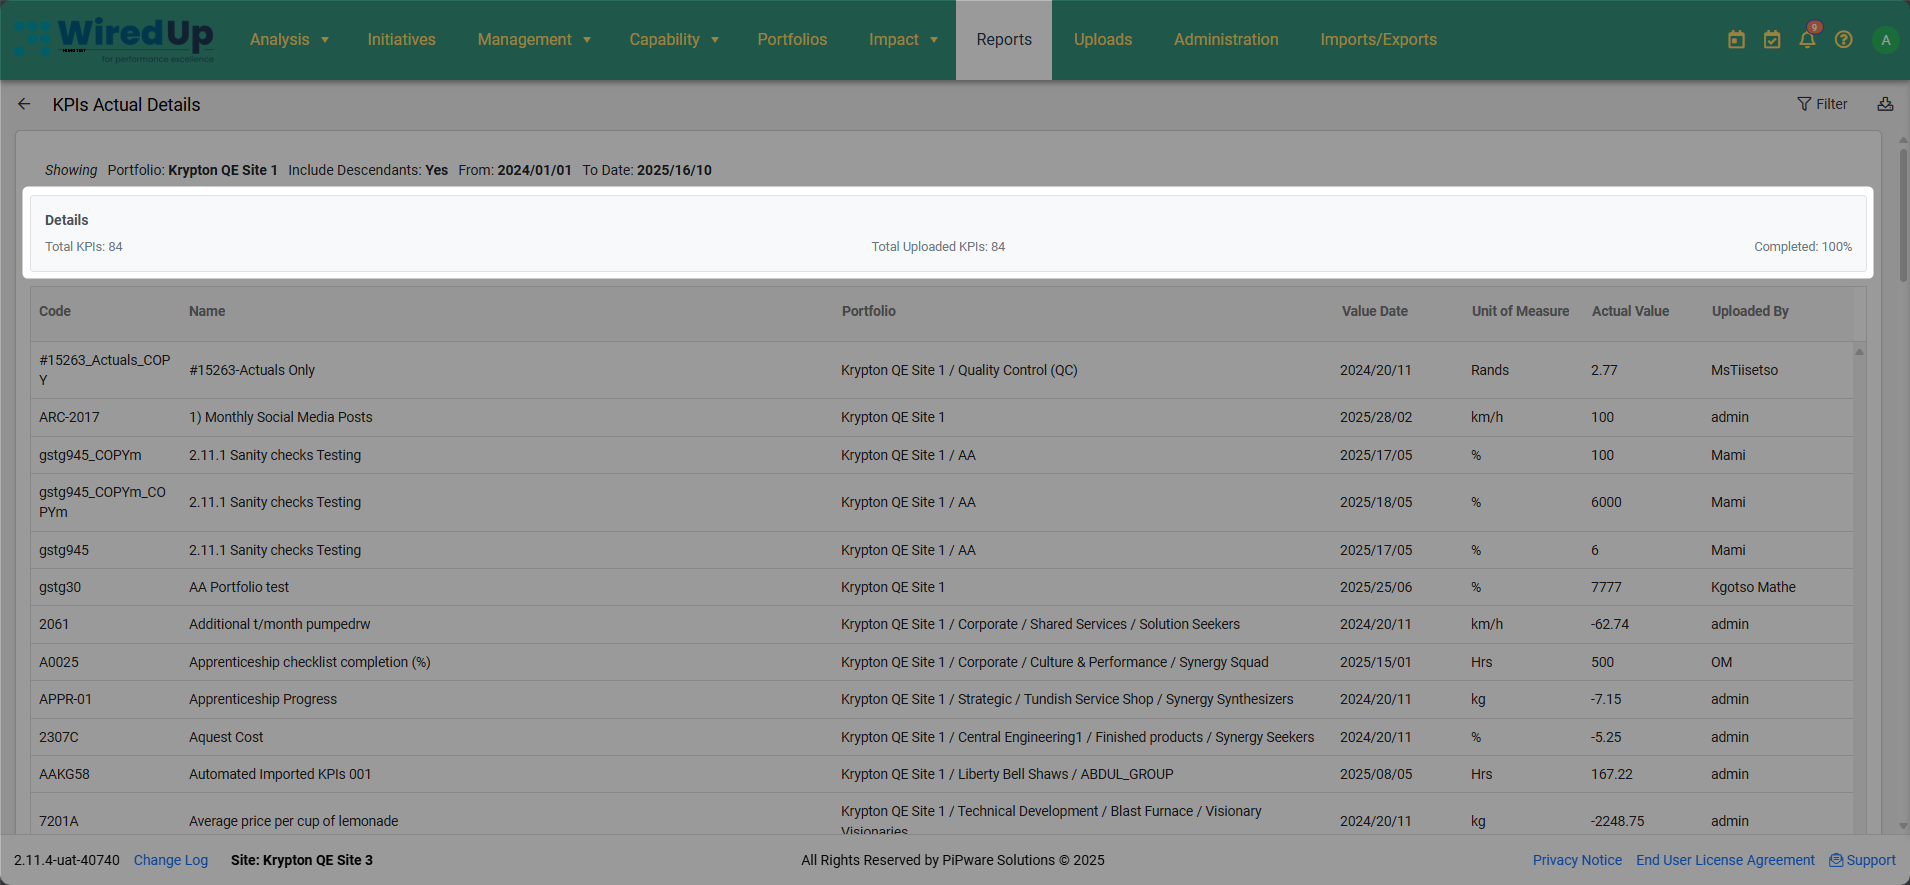Open the notifications bell
The height and width of the screenshot is (885, 1910).
pyautogui.click(x=1808, y=39)
